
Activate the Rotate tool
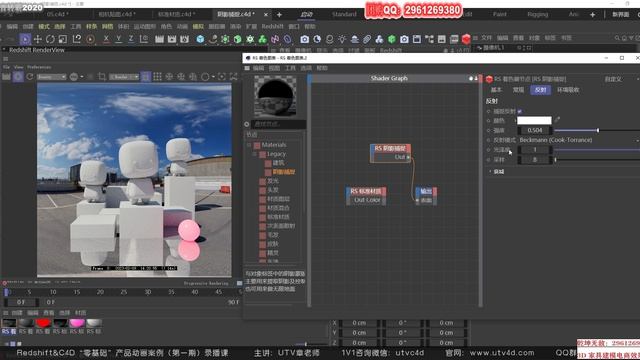[50, 39]
